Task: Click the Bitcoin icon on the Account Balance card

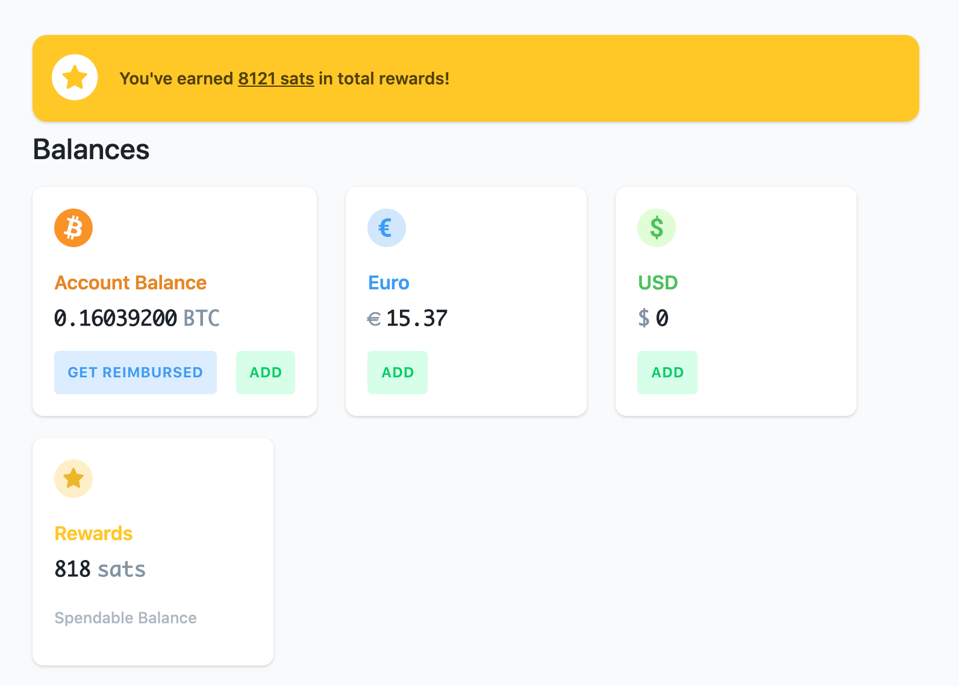Action: 73,227
